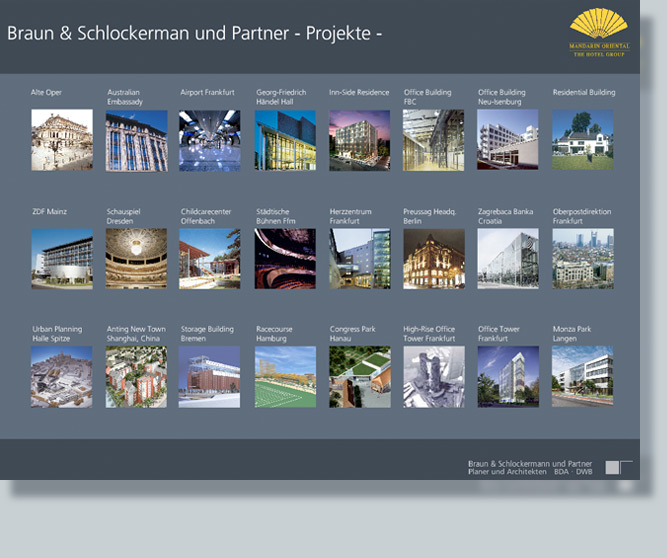667x558 pixels.
Task: Select the Schauspiel Dresden theater thumbnail
Action: point(136,259)
